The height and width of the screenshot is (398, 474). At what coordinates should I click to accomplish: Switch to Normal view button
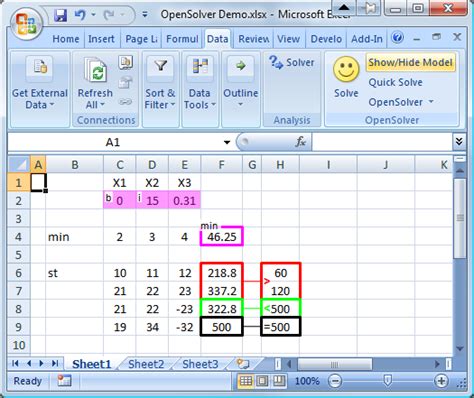pos(246,381)
